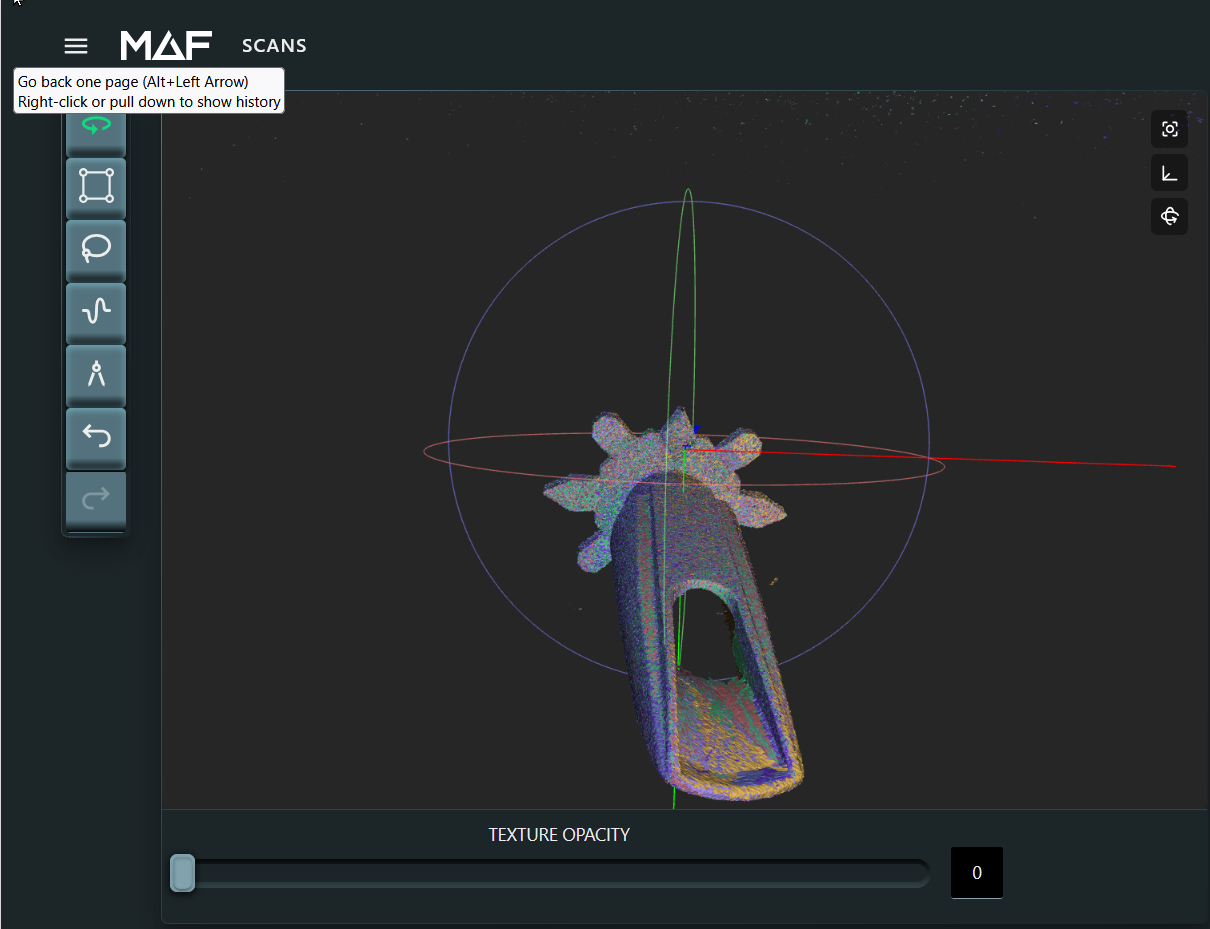Choose the curve wave tool
1210x929 pixels.
[x=96, y=311]
